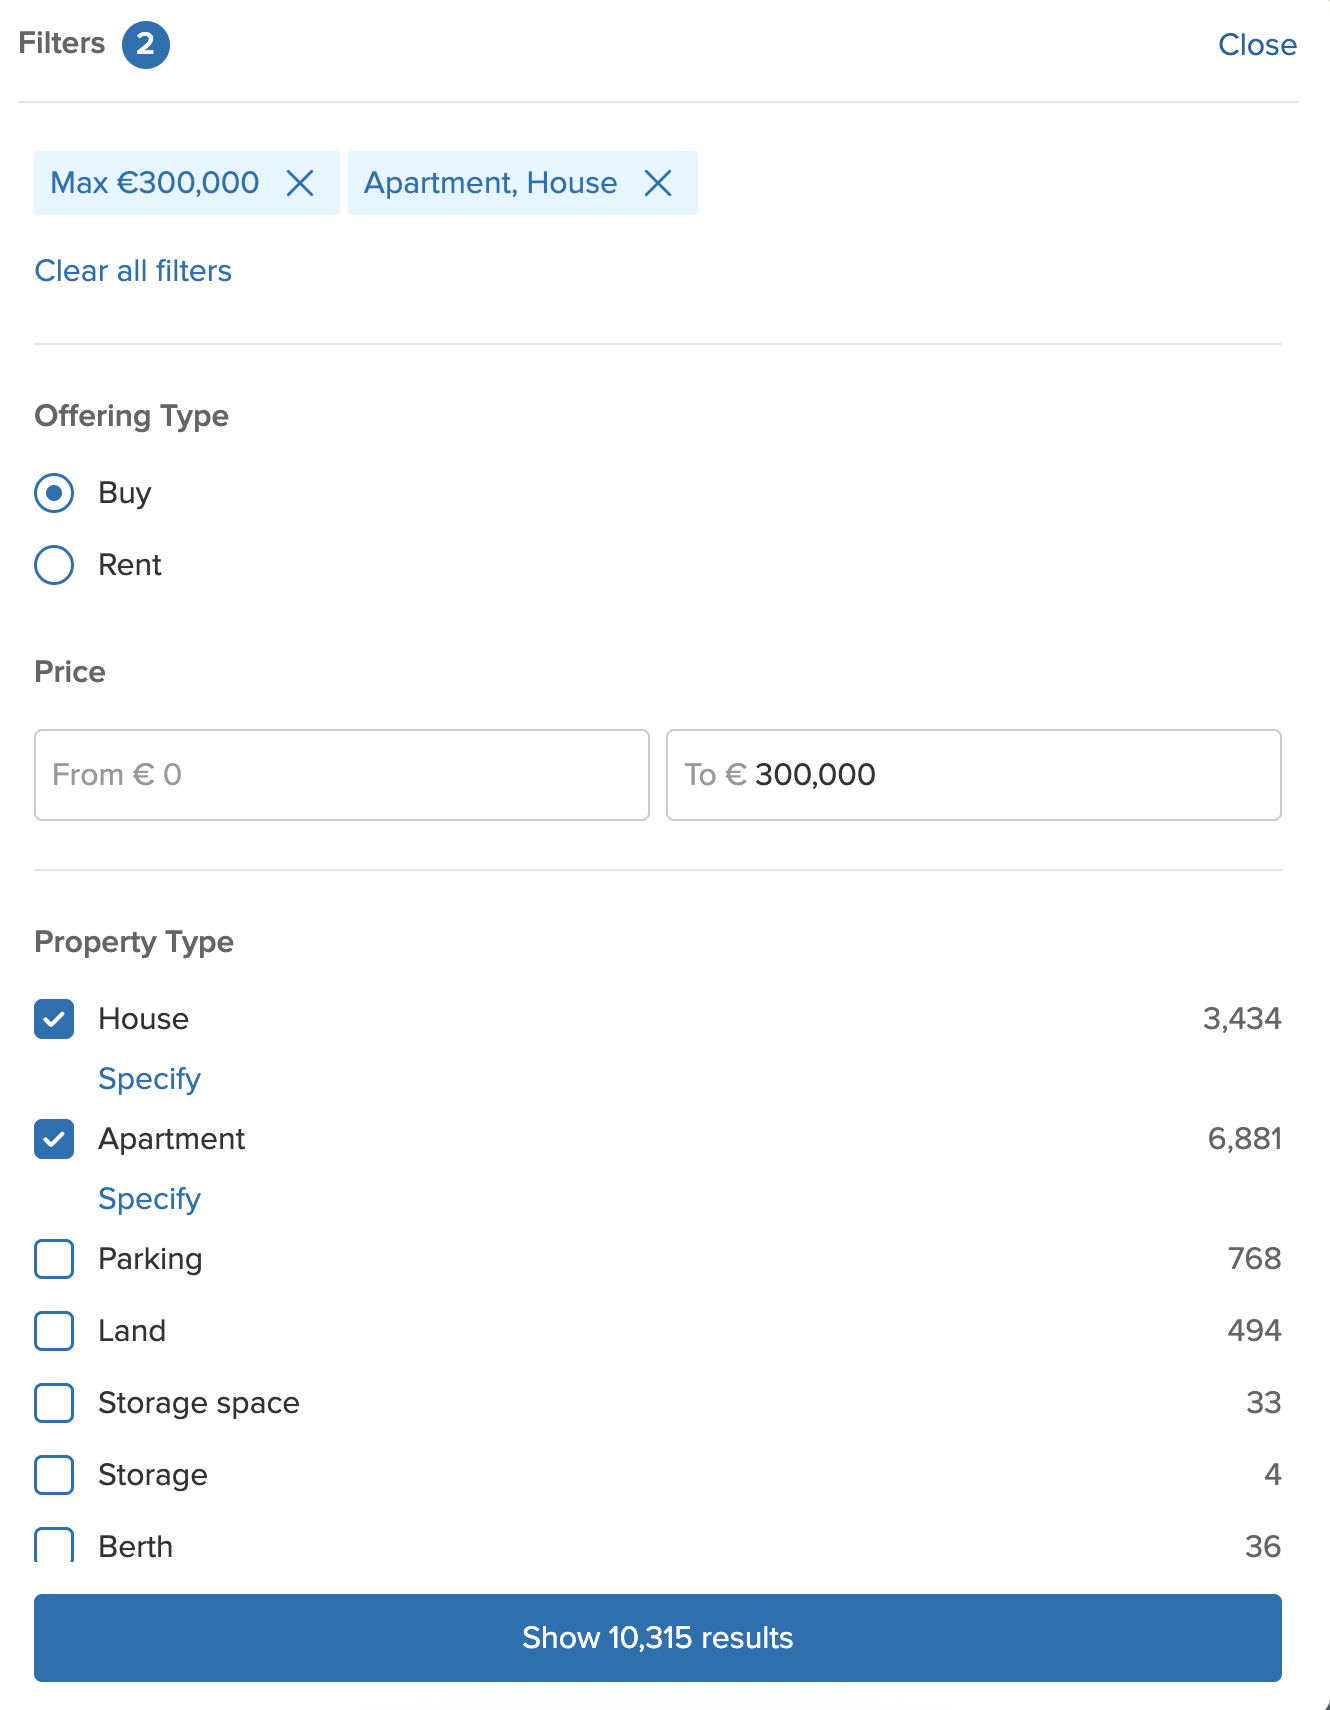
Task: Check the Parking property type
Action: click(x=54, y=1259)
